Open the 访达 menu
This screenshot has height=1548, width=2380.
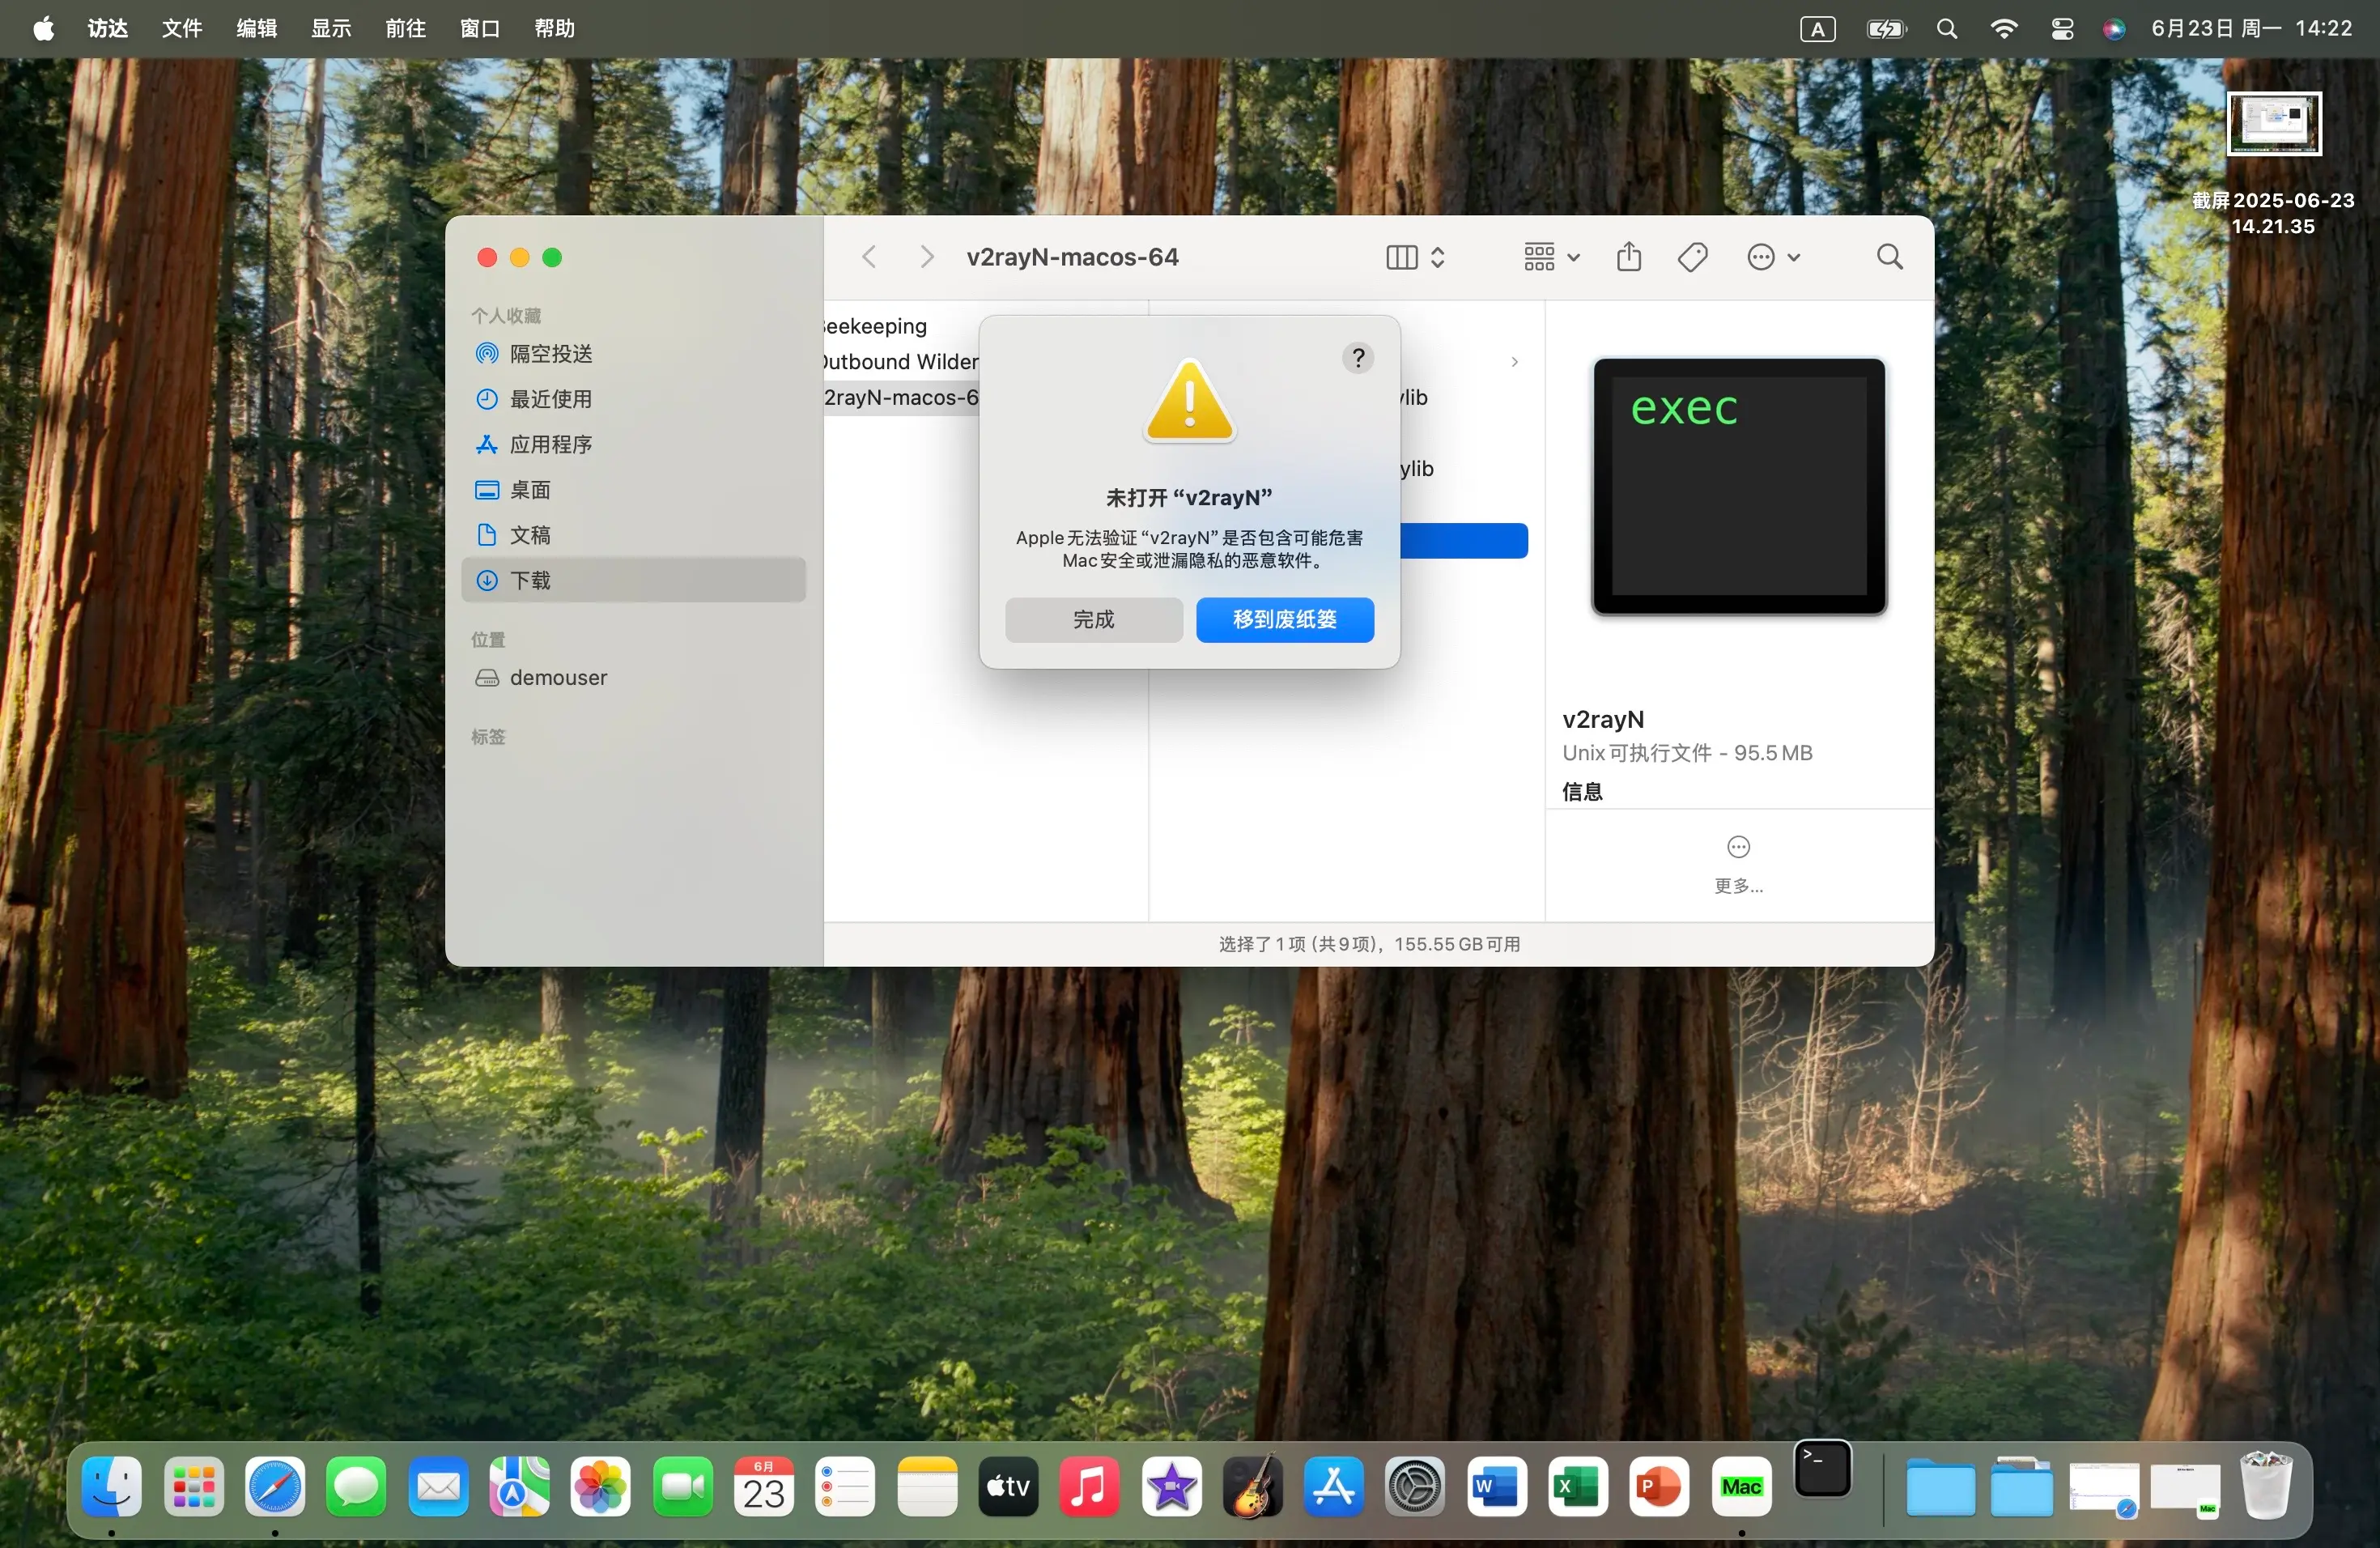coord(108,28)
